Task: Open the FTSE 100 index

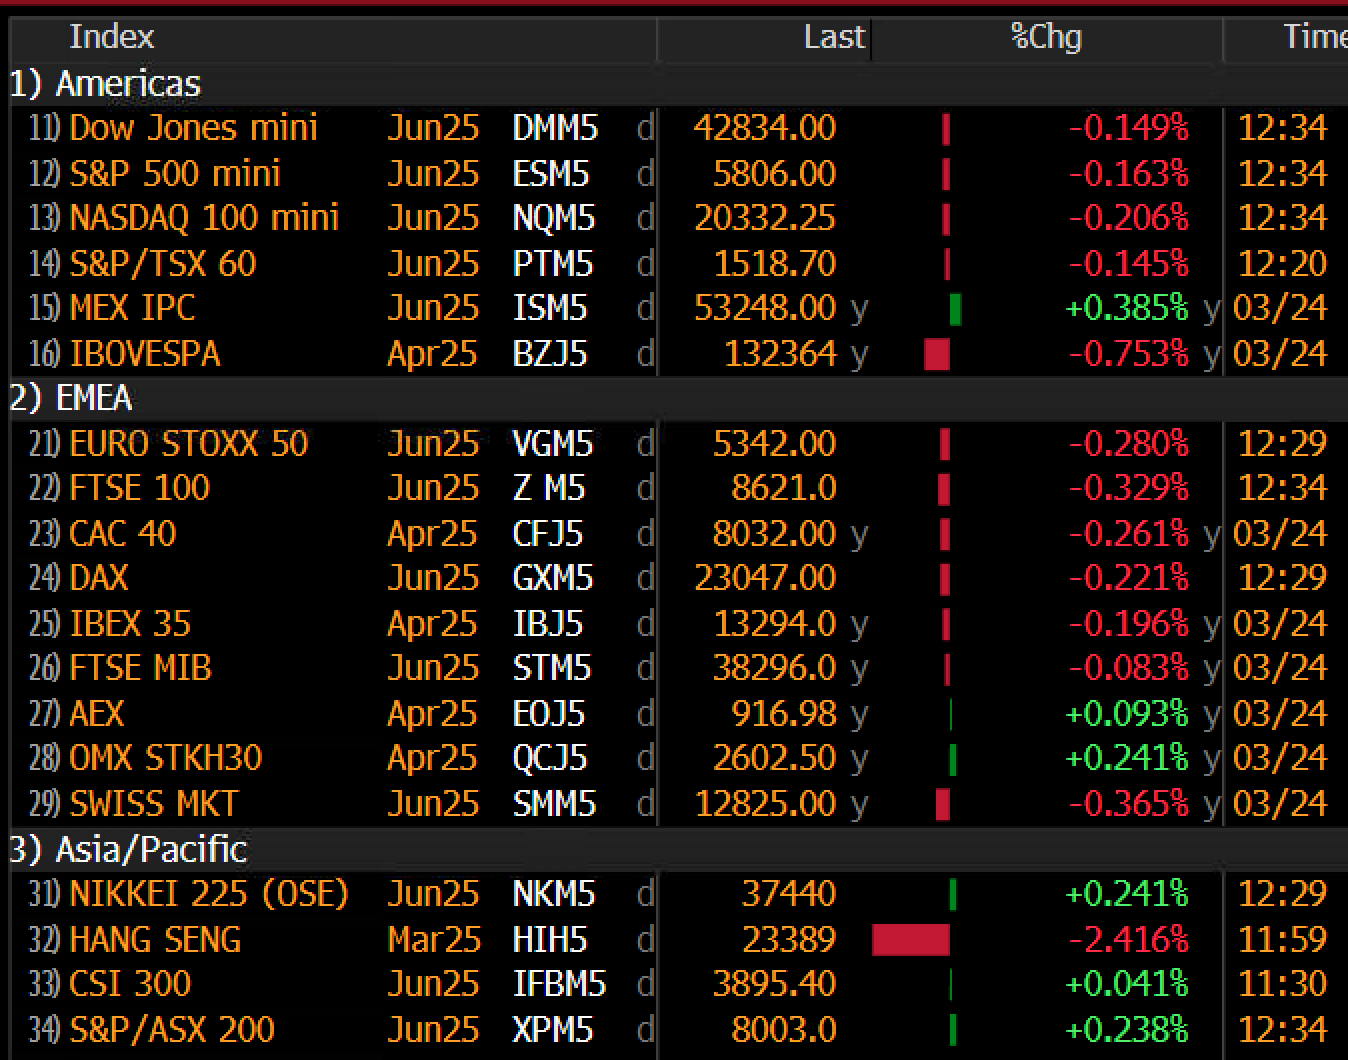Action: click(139, 488)
